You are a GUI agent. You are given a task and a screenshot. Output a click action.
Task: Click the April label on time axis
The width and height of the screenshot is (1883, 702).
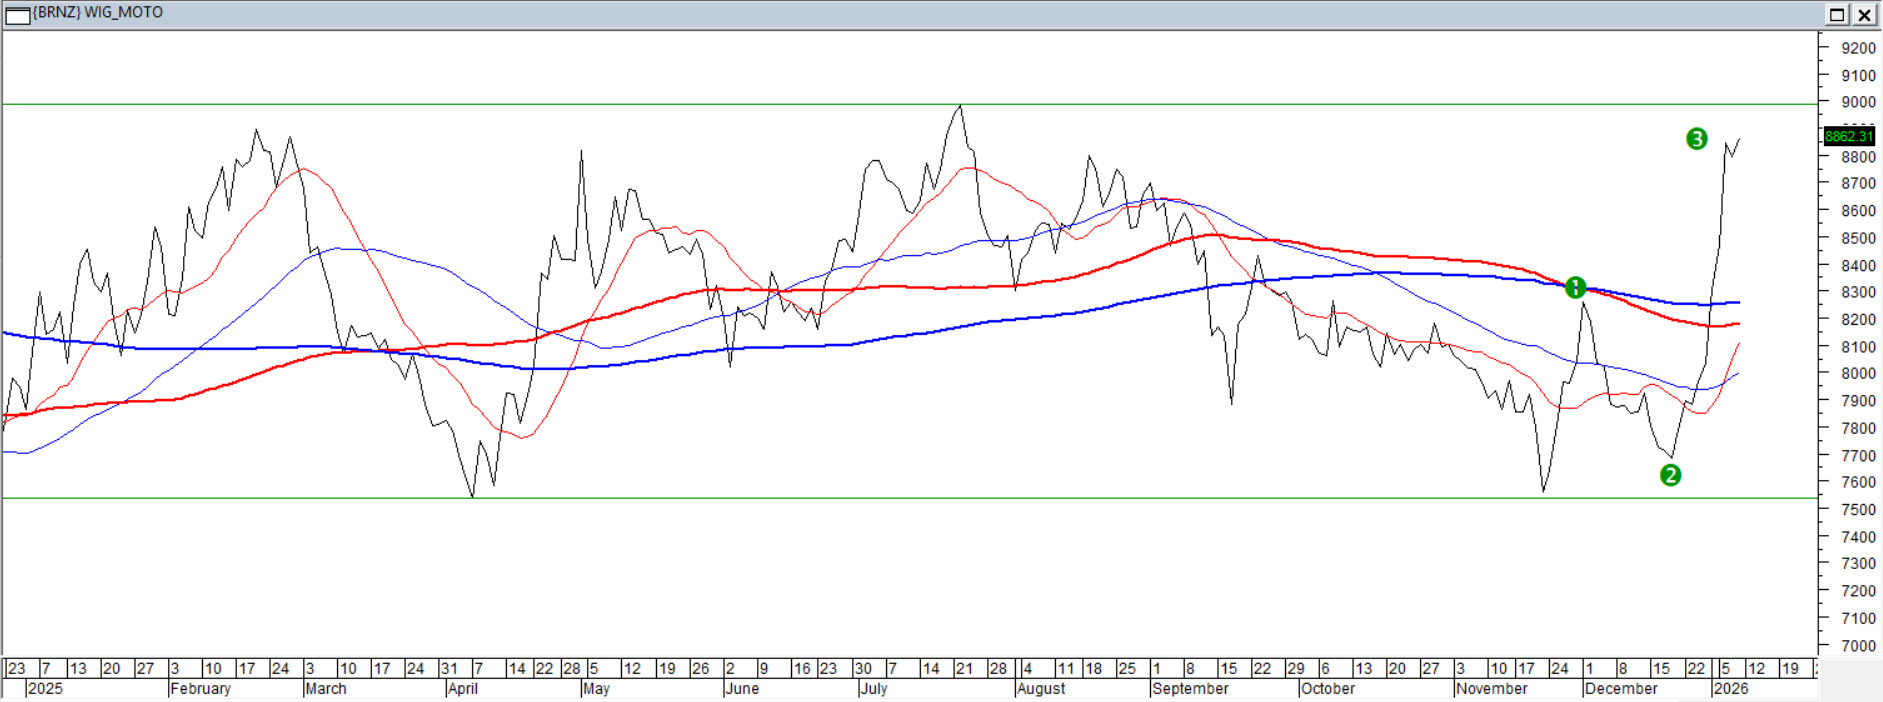tap(463, 689)
